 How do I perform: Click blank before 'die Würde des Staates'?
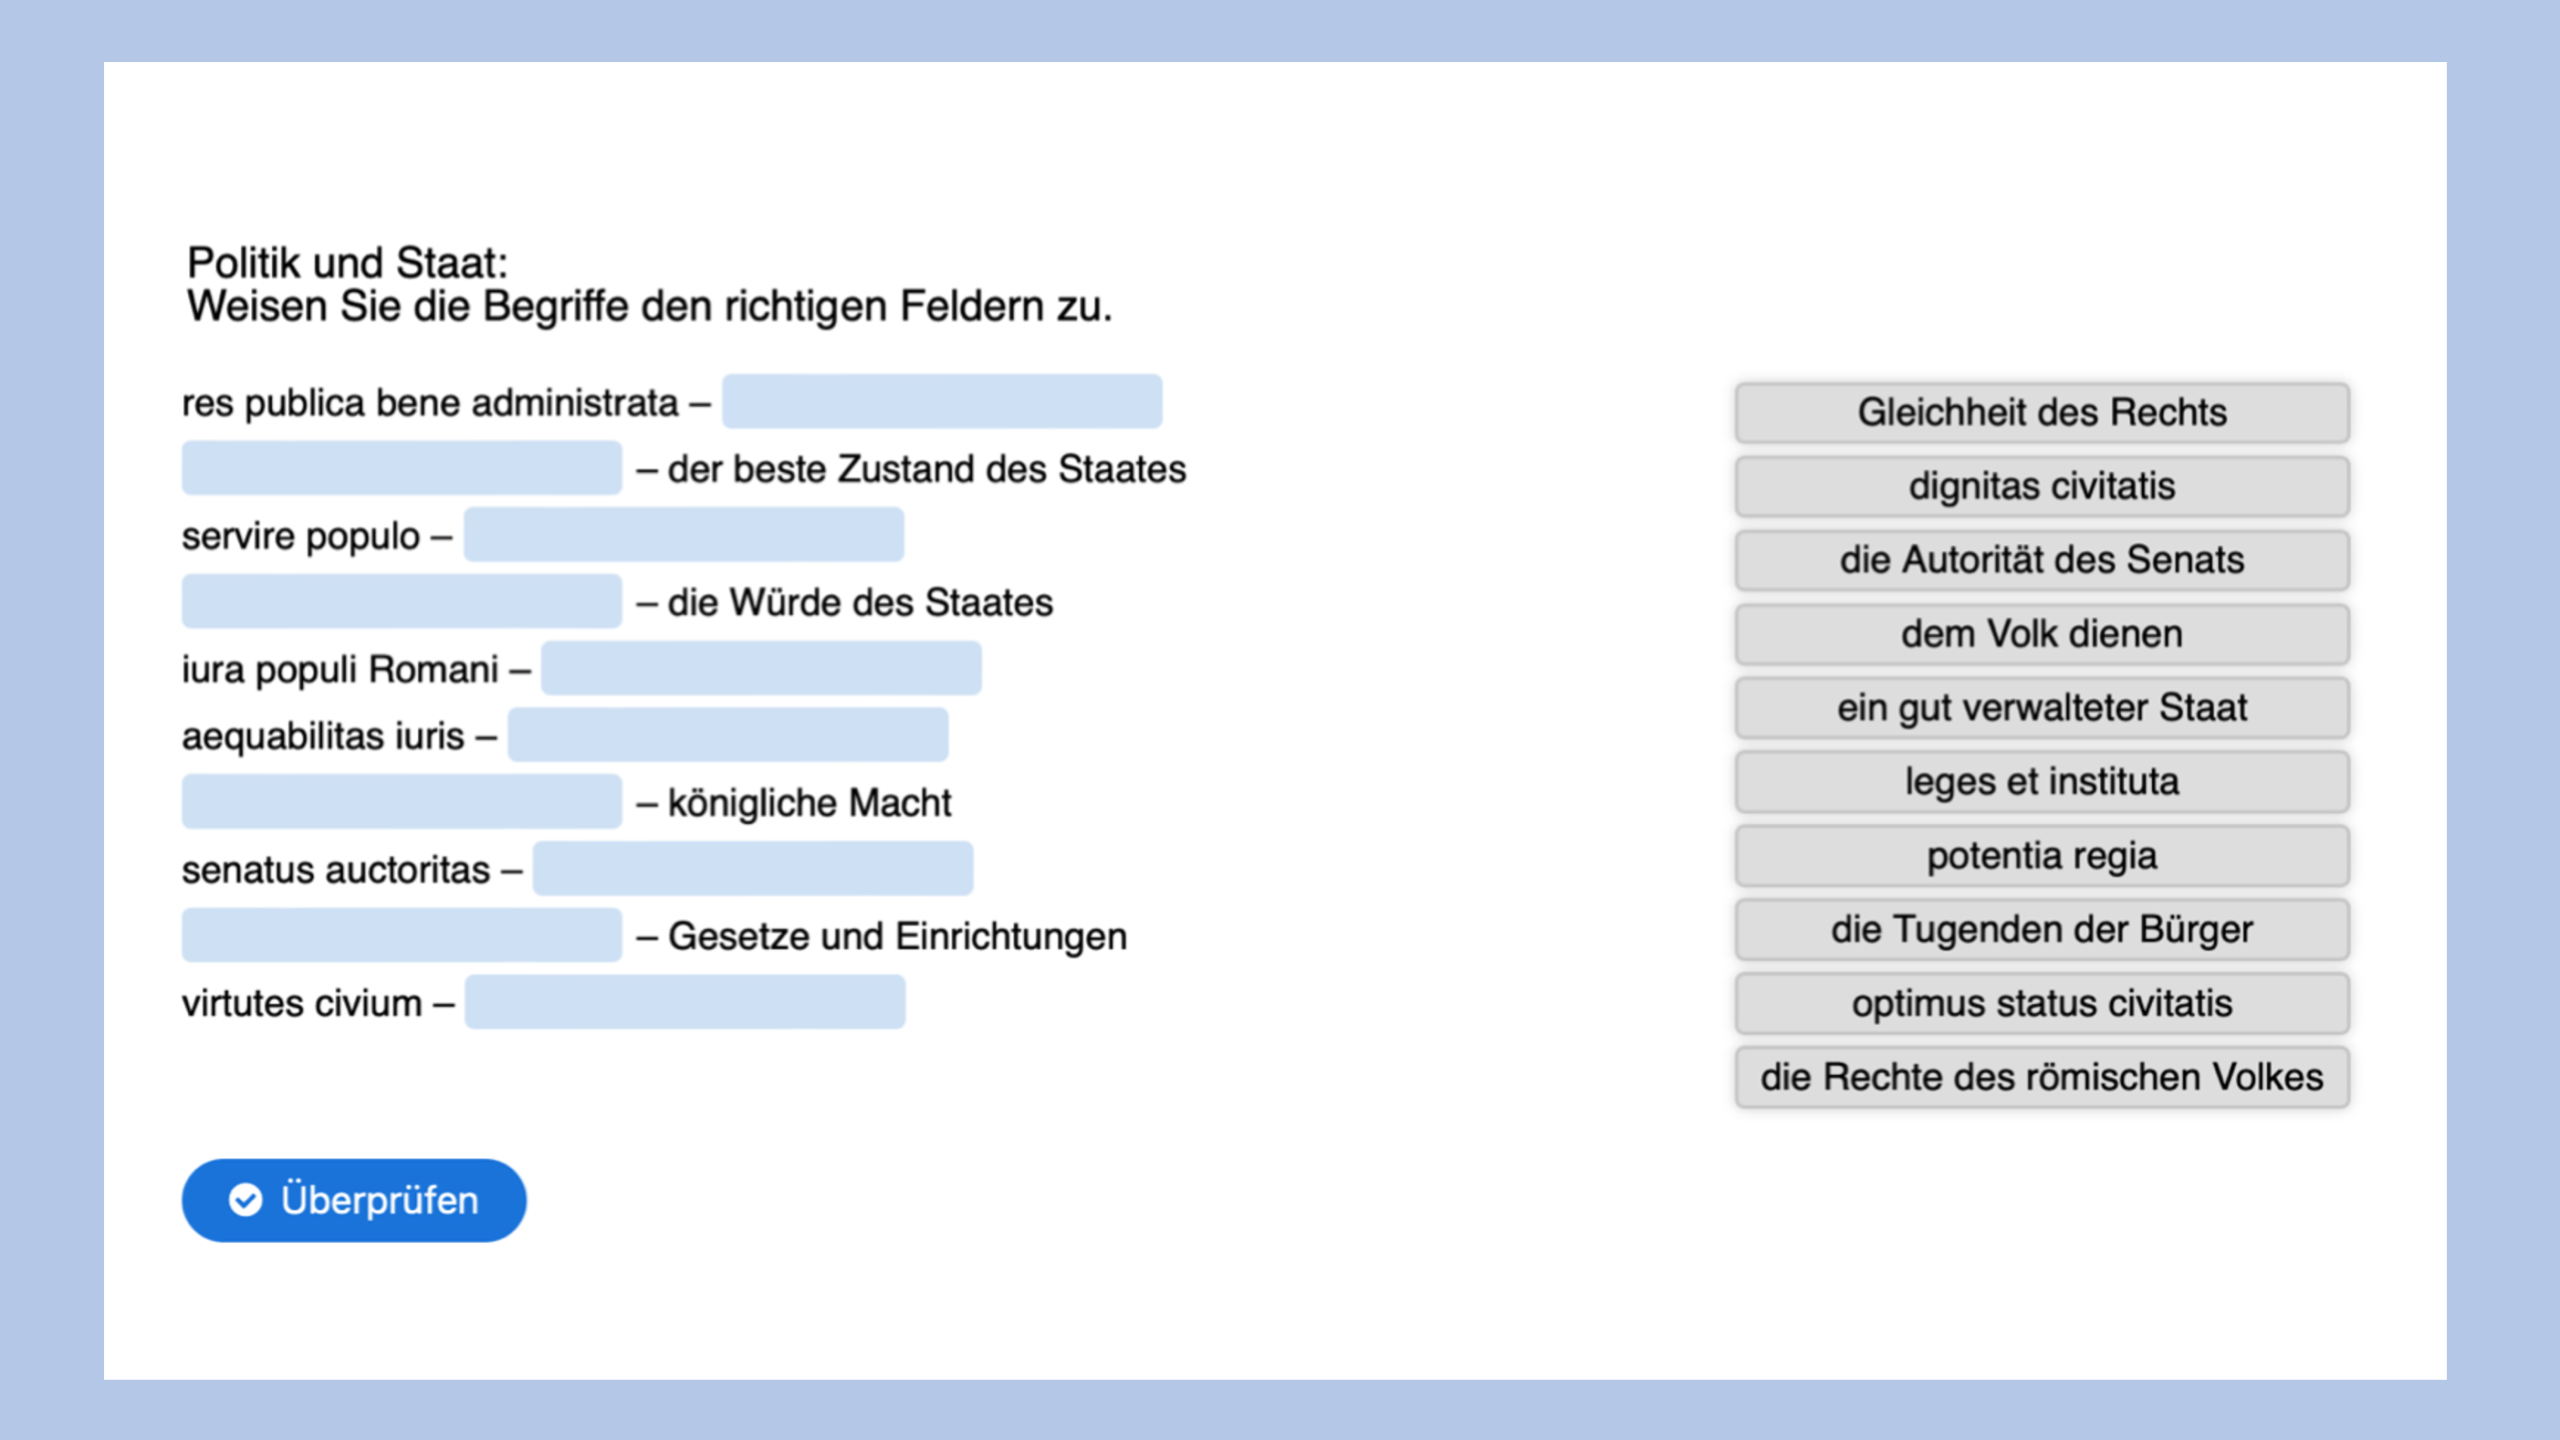[401, 602]
